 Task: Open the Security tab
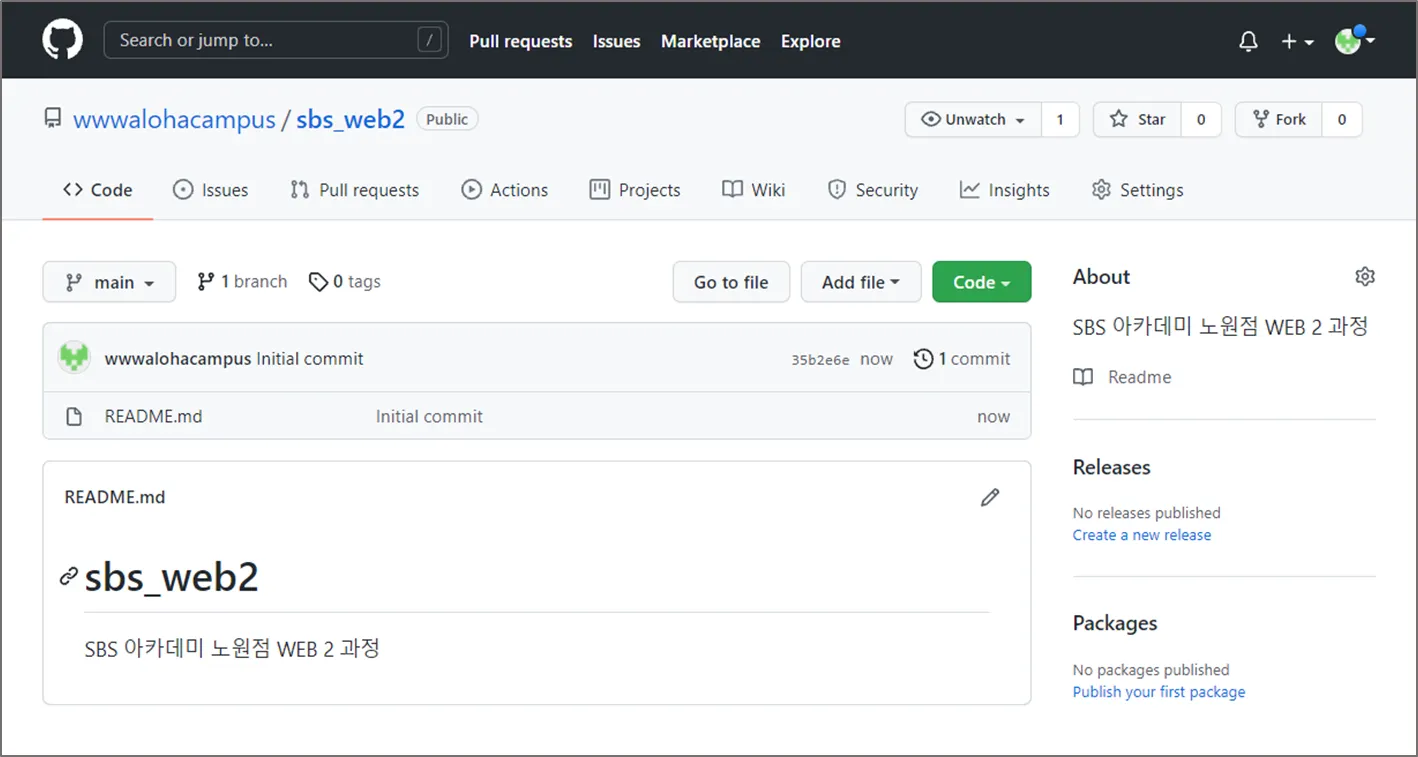click(872, 190)
